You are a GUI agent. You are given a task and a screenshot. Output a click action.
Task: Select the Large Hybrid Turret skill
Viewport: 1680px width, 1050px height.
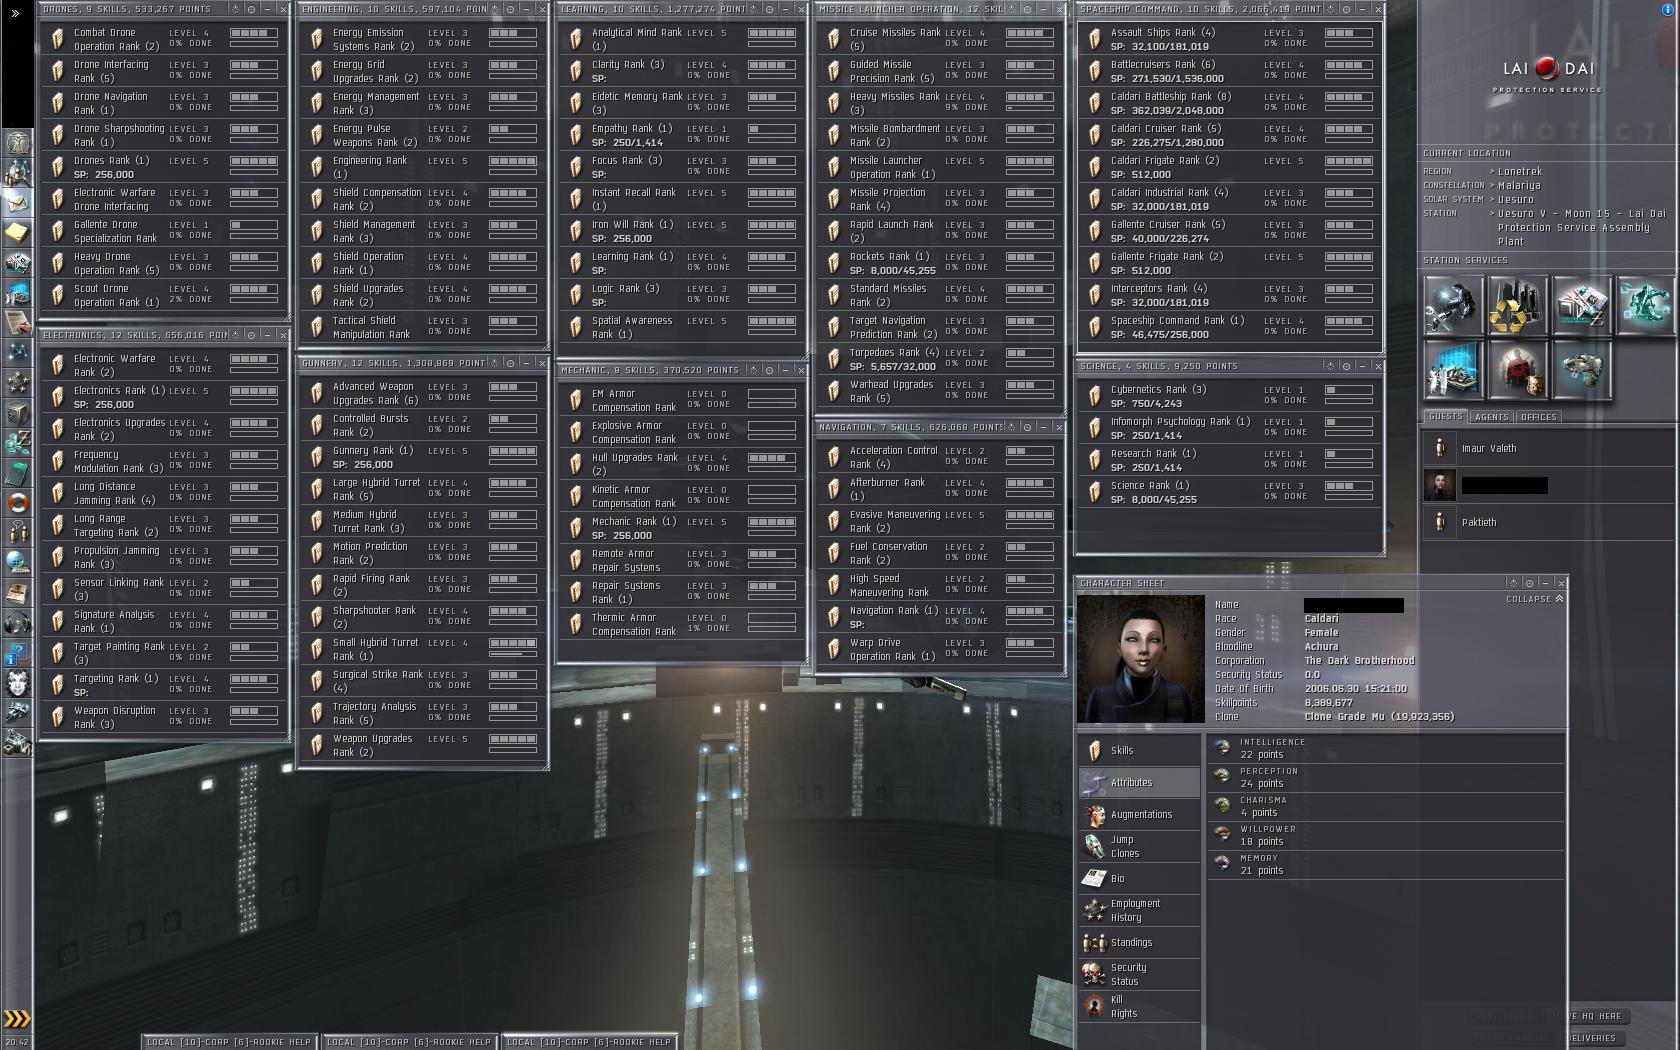click(422, 489)
